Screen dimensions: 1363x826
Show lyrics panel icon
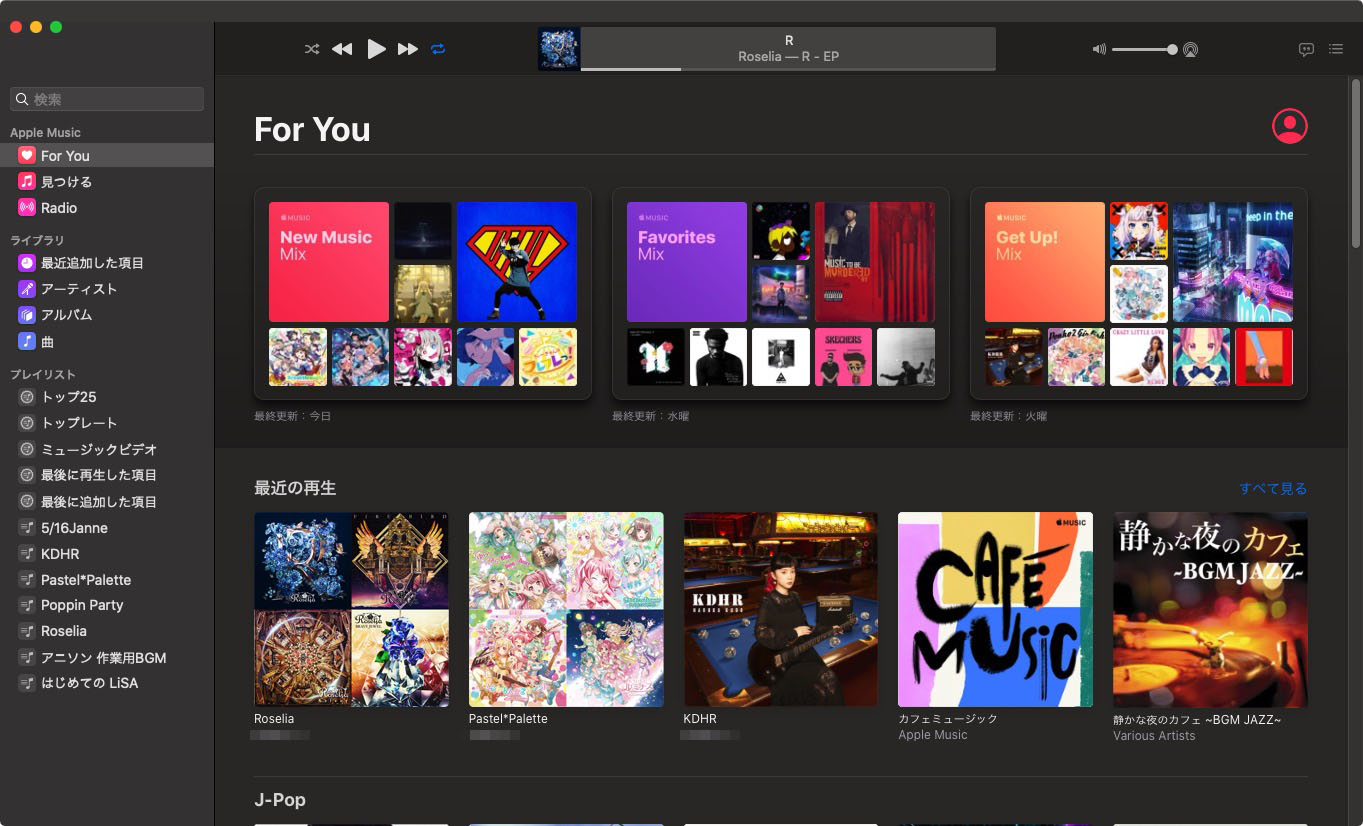click(1306, 49)
